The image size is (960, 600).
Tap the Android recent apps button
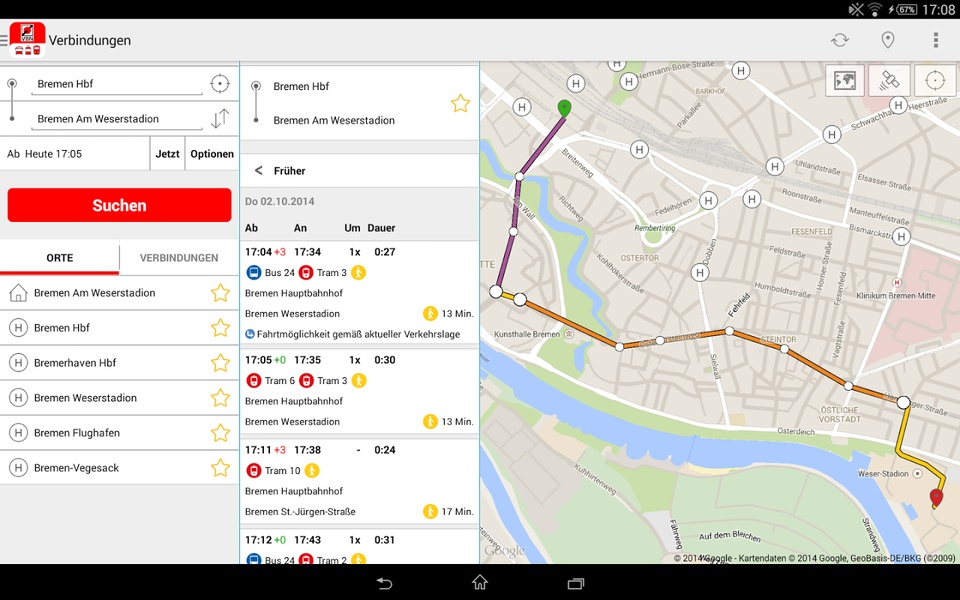[x=576, y=583]
